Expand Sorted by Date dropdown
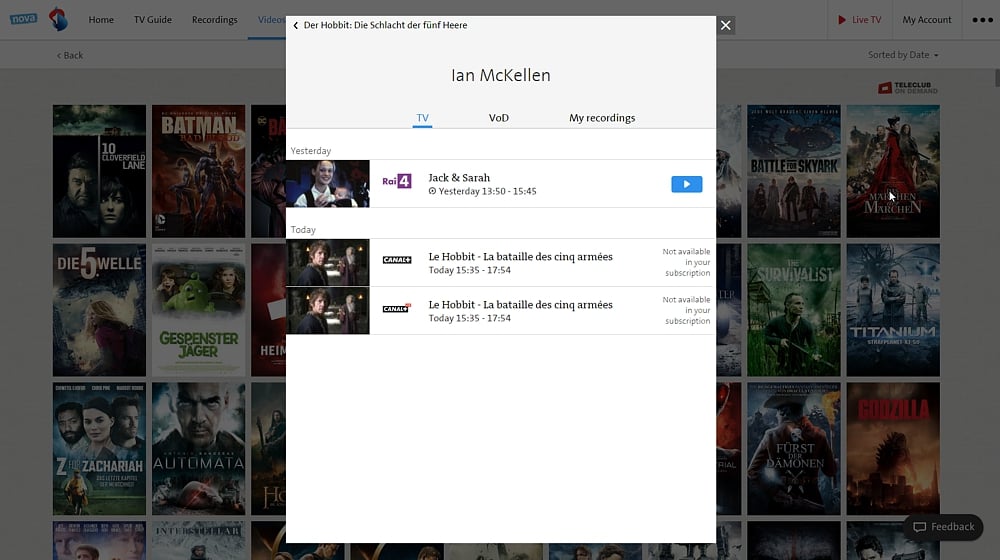Image resolution: width=1000 pixels, height=560 pixels. pos(903,55)
